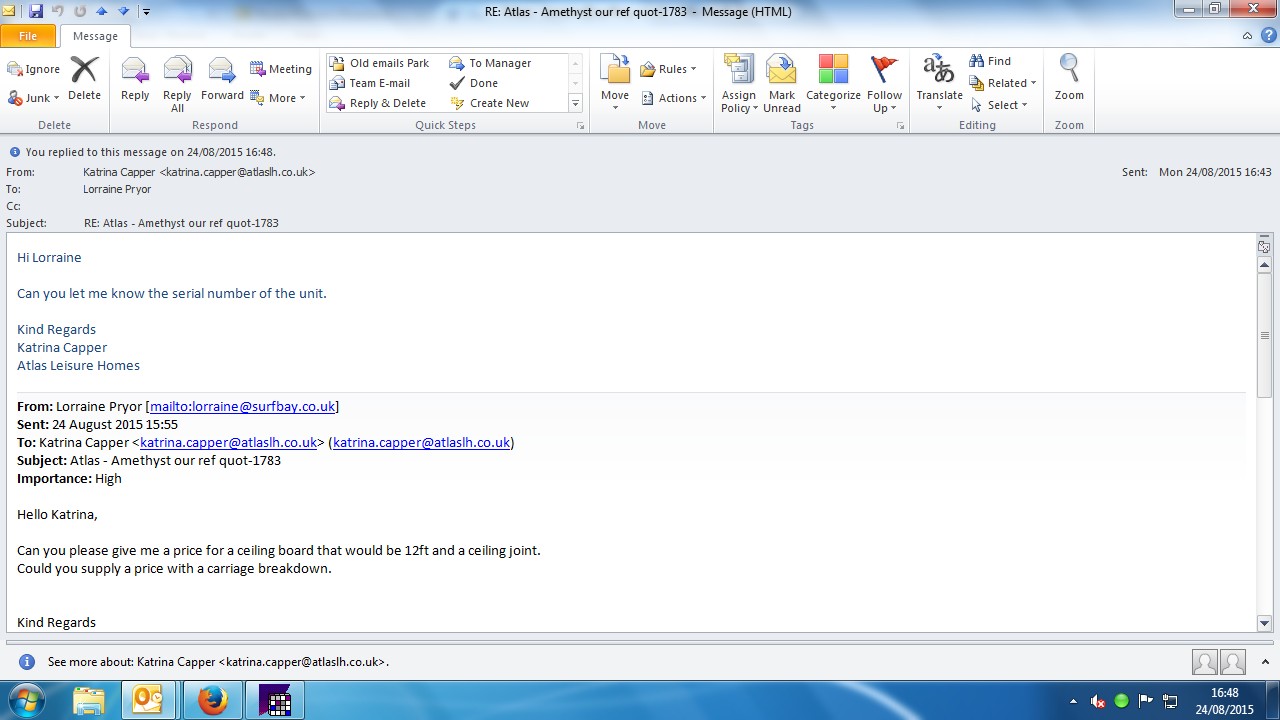The height and width of the screenshot is (720, 1280).
Task: Click the first katrina.capper@atlaslh.co.uk link in To line
Action: point(228,442)
